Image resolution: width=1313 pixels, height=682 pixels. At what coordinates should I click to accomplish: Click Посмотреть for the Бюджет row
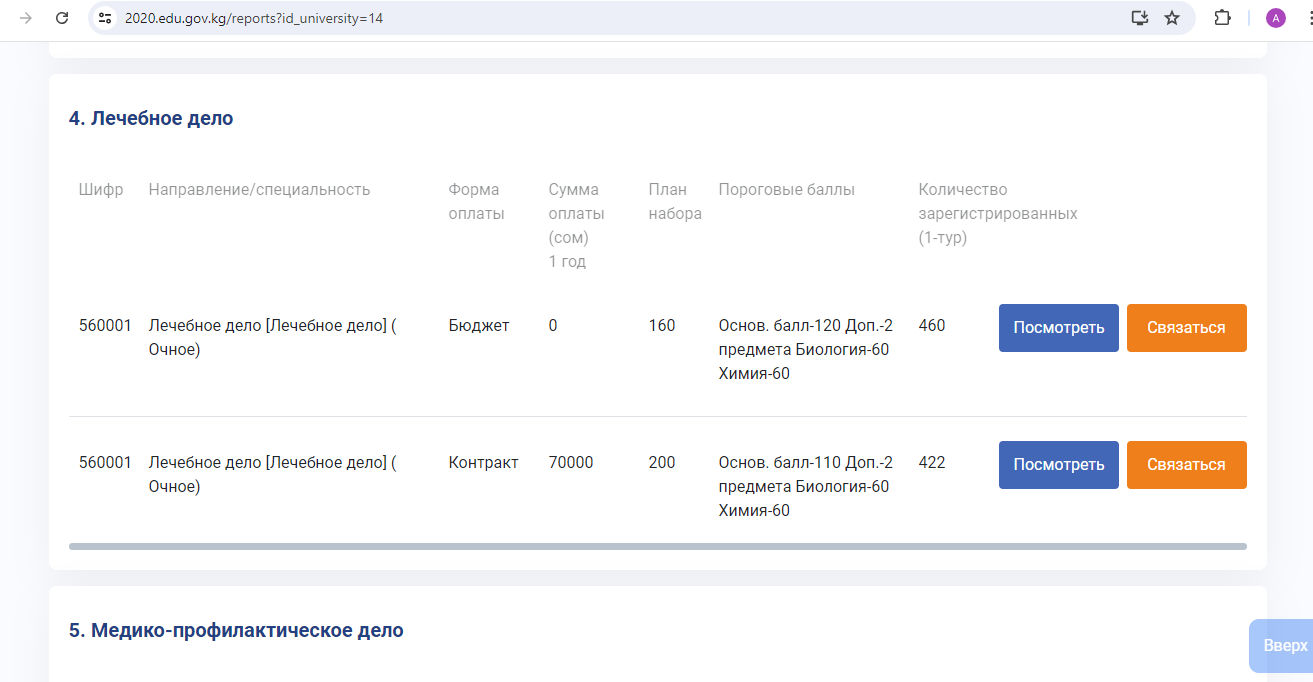coord(1059,328)
